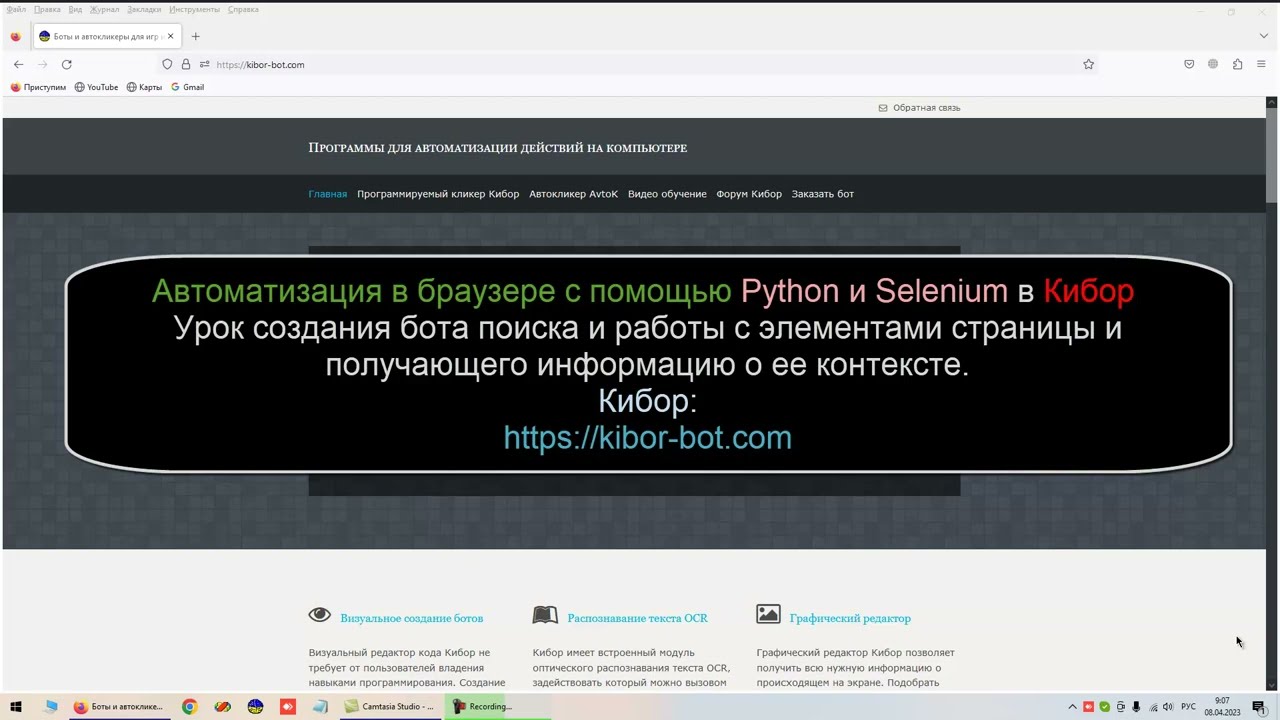Open the tracking protection shield icon
The width and height of the screenshot is (1280, 720).
coord(167,64)
